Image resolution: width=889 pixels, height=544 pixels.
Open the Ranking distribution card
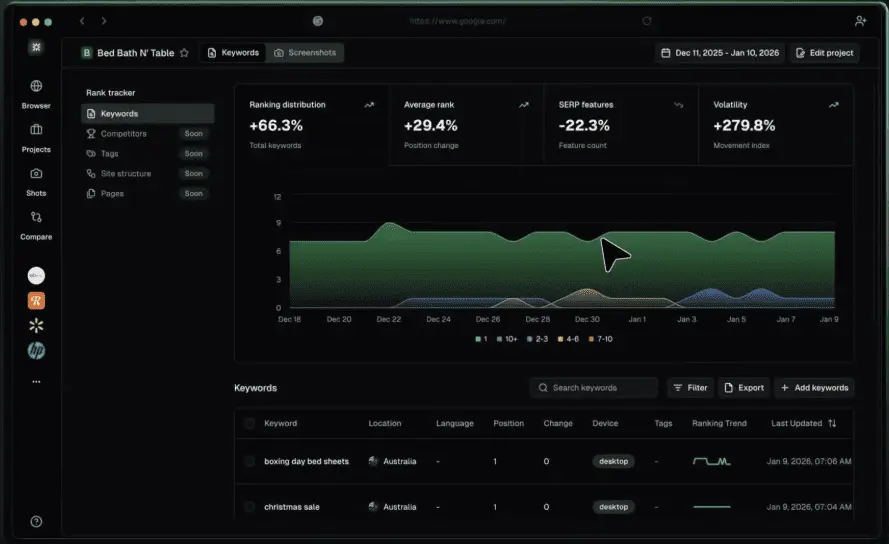coord(312,125)
